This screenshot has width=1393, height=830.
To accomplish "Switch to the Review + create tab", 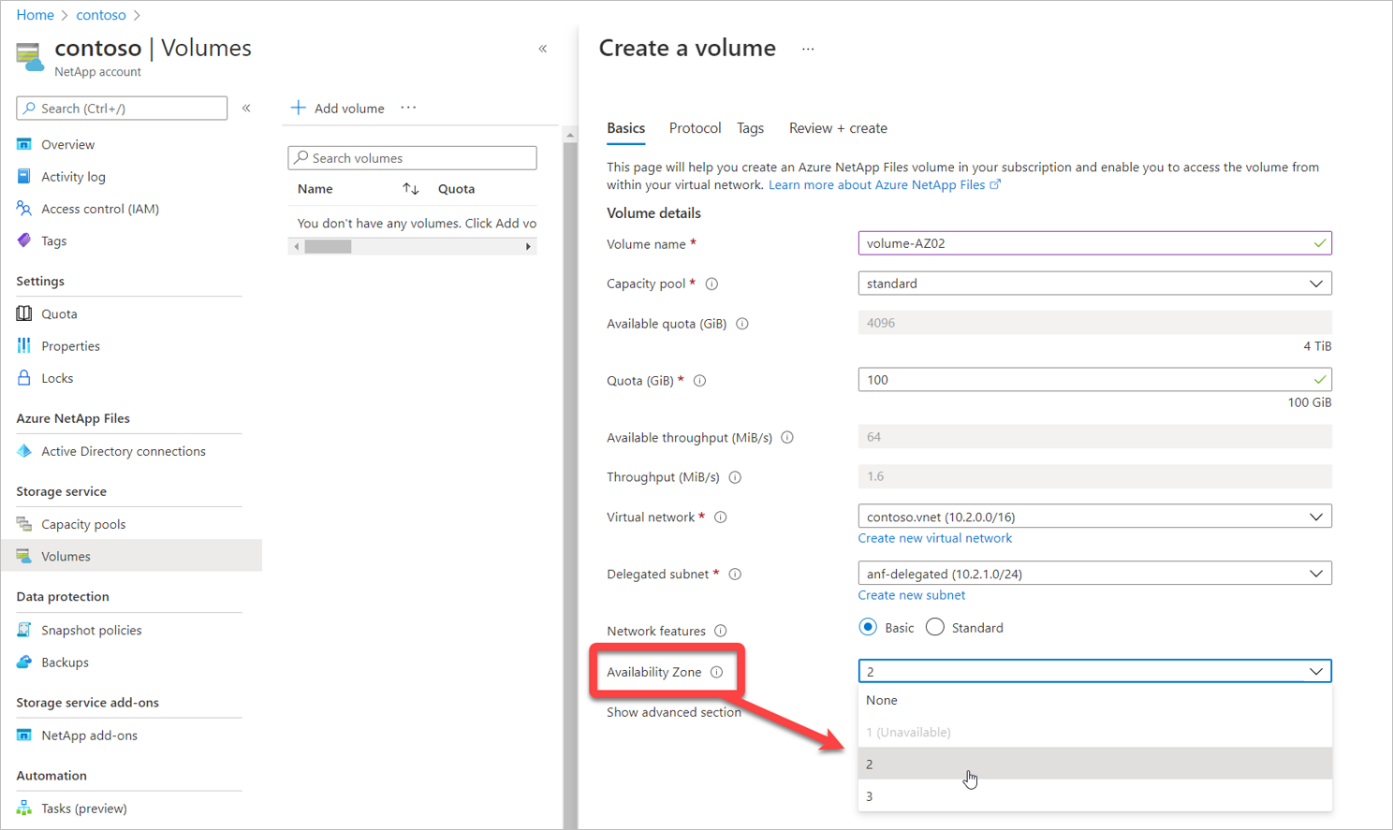I will pyautogui.click(x=838, y=128).
